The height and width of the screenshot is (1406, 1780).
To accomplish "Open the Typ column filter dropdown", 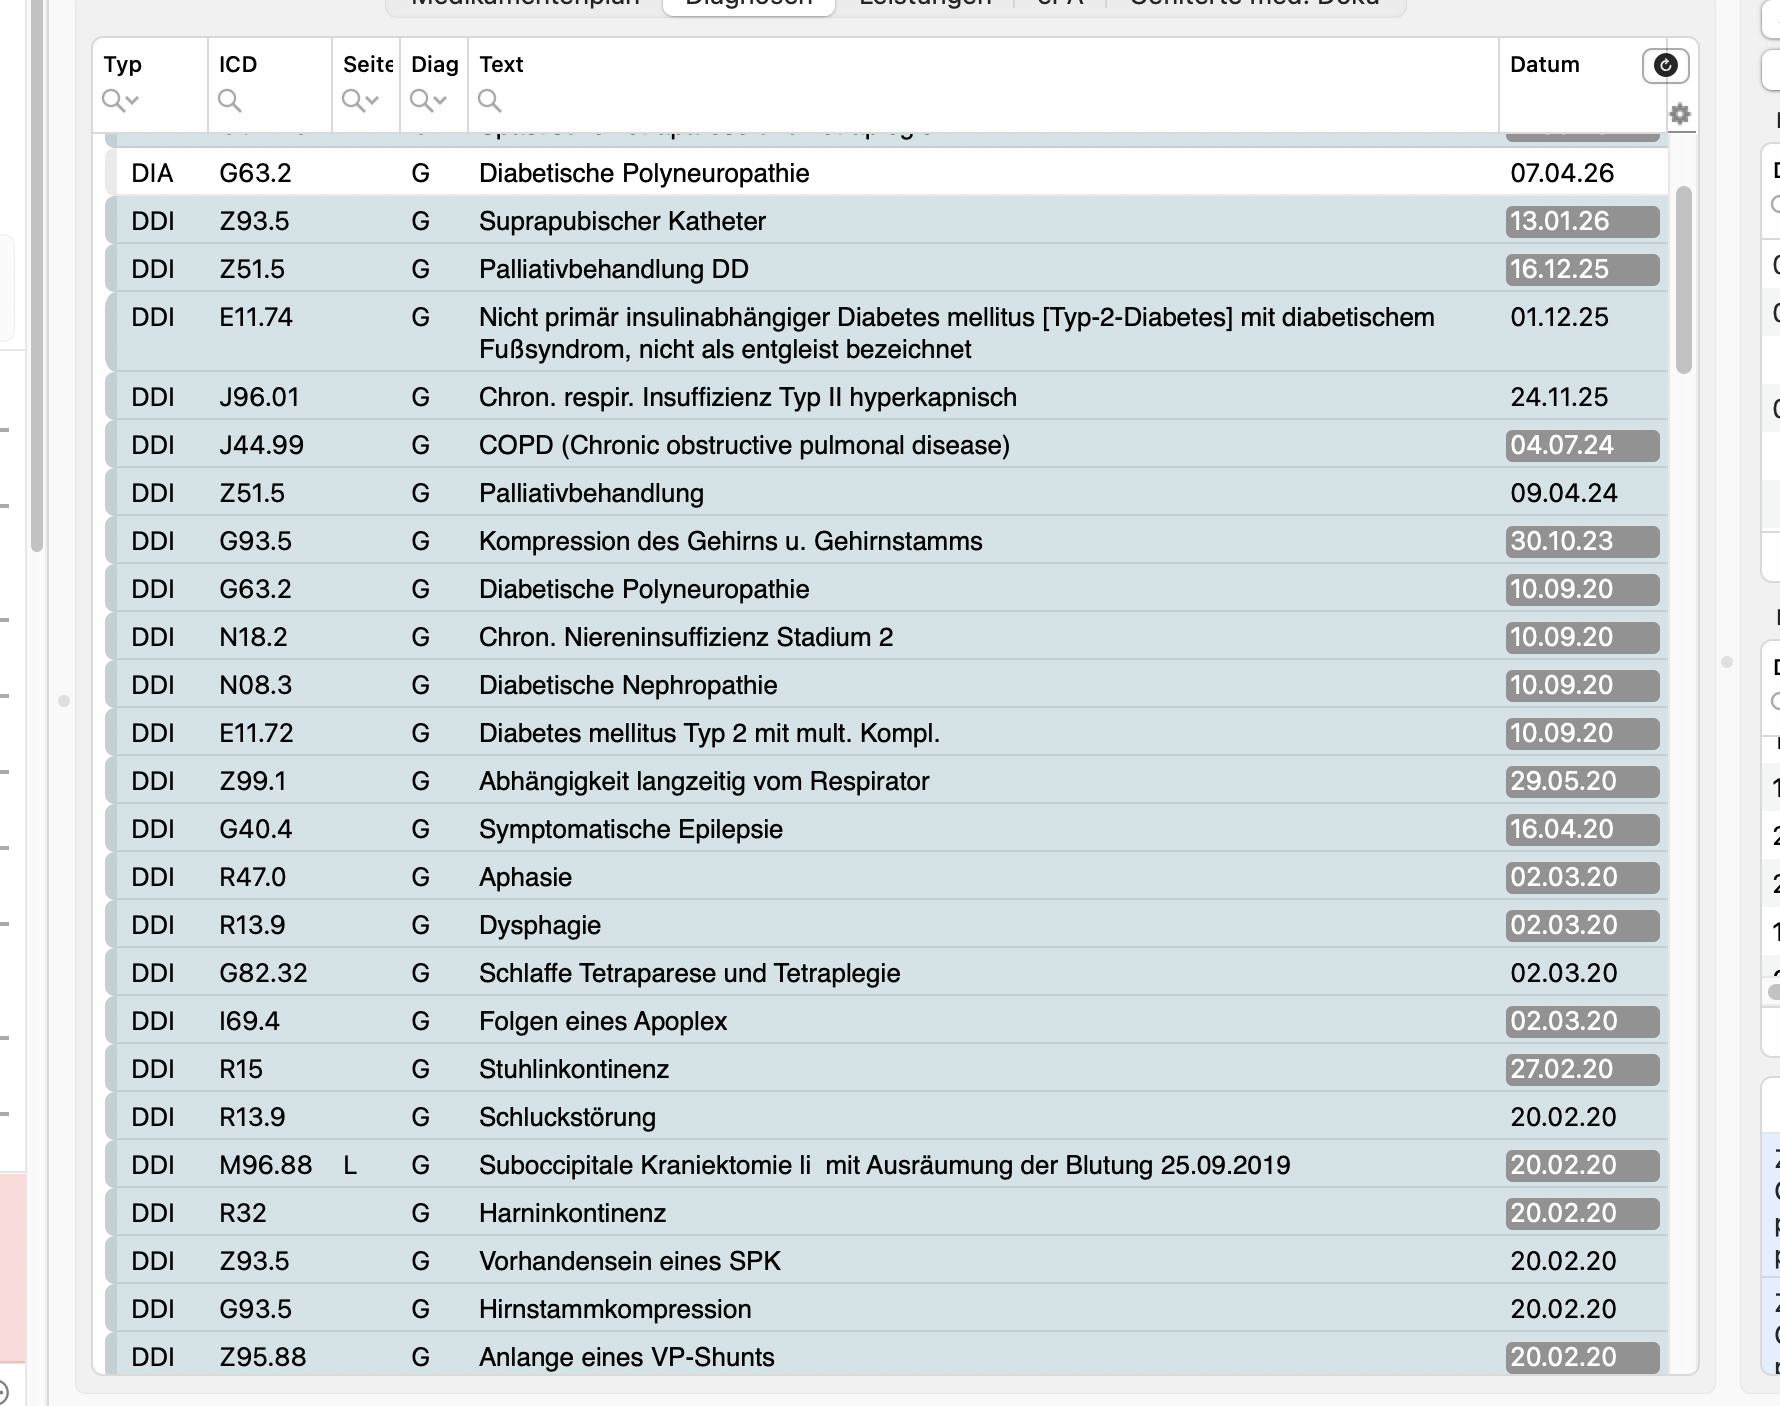I will click(120, 100).
